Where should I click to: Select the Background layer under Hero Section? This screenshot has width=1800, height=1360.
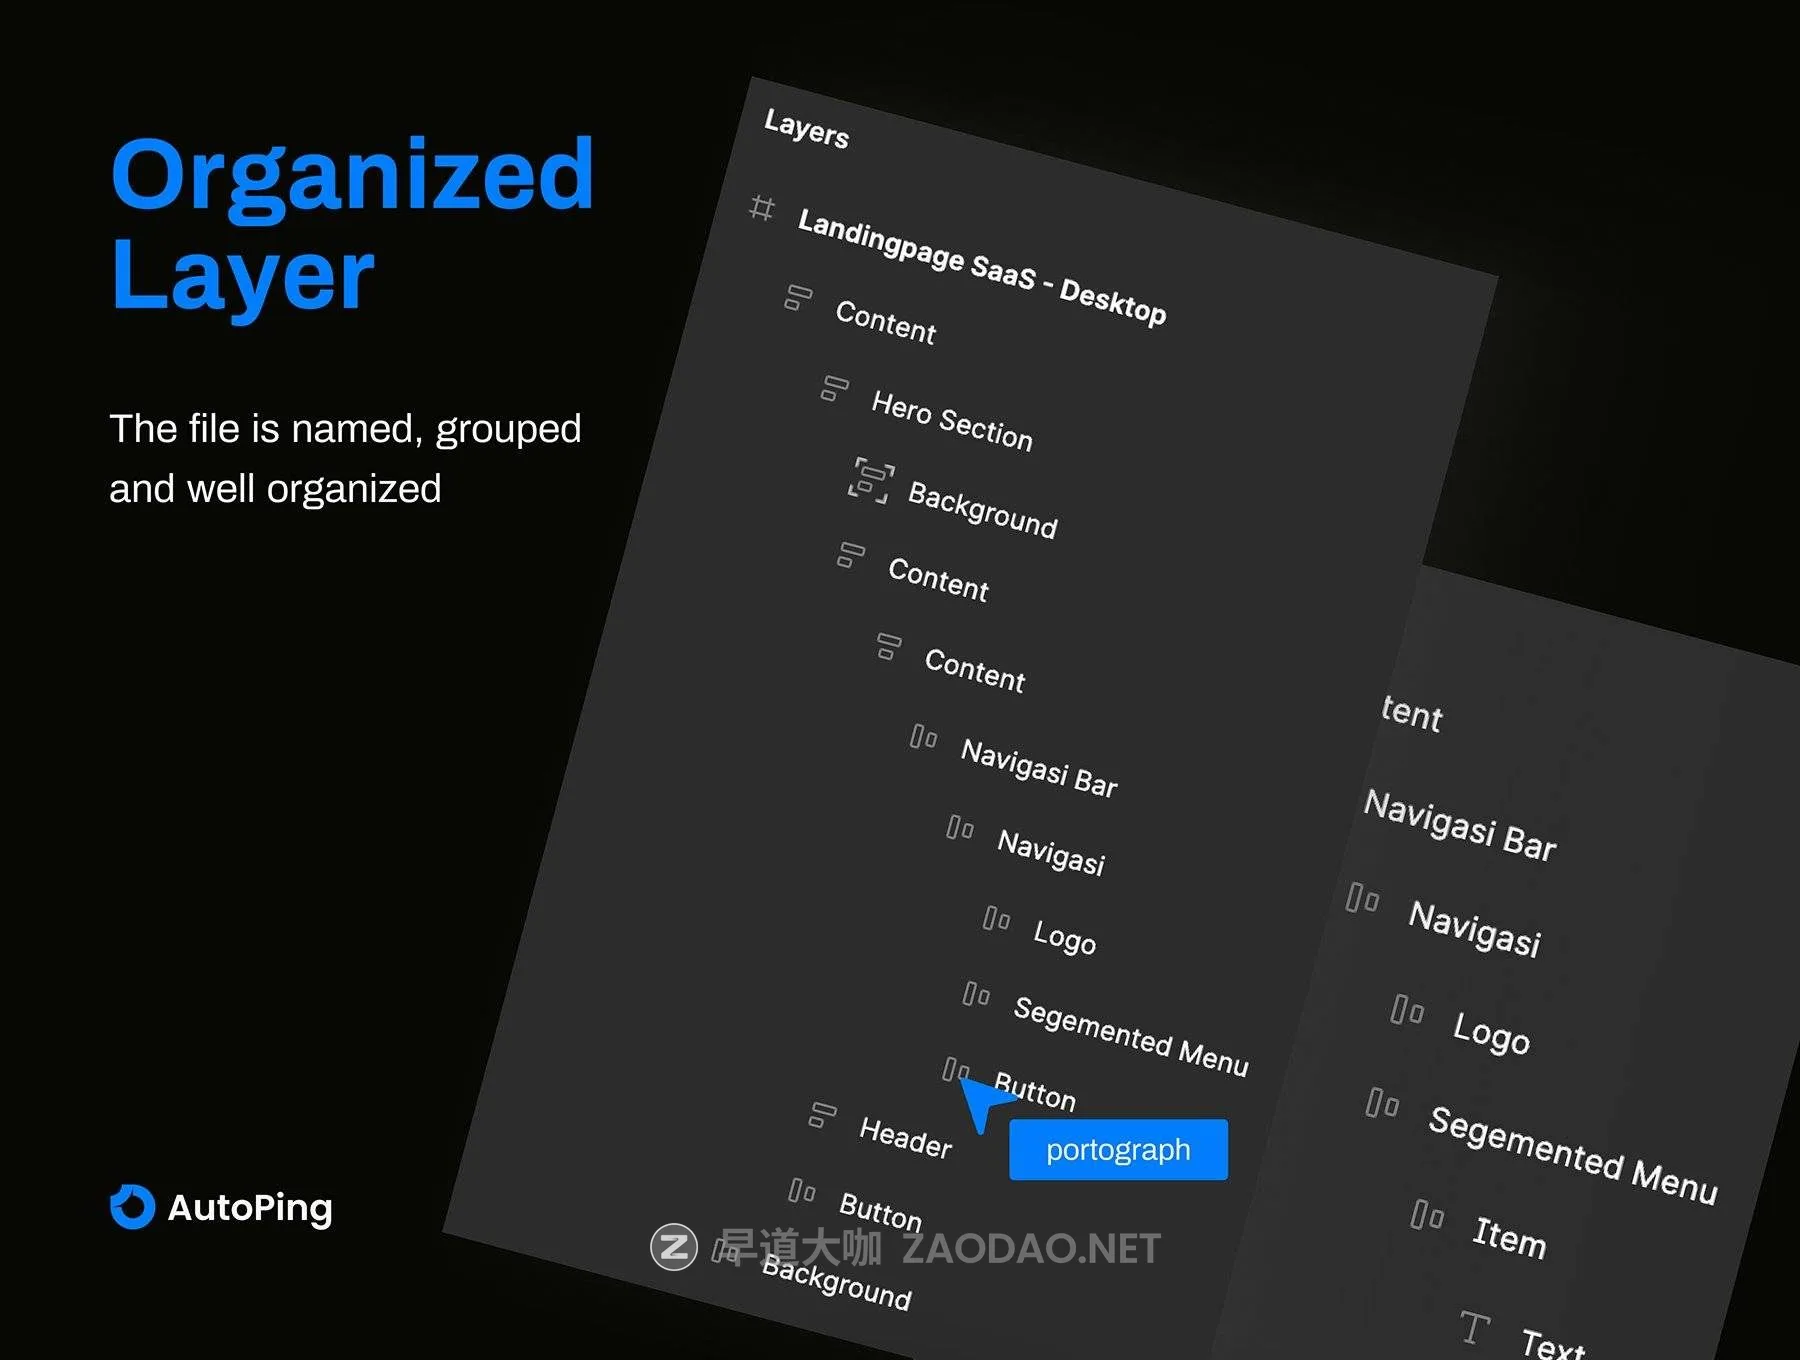982,511
